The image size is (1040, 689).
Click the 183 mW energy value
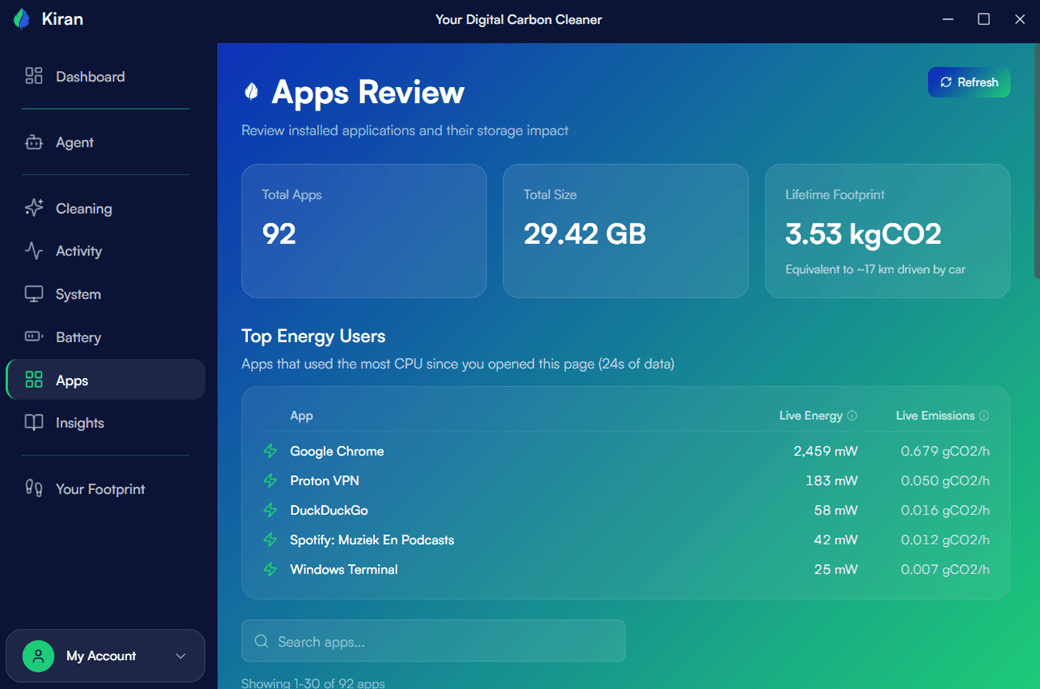832,480
